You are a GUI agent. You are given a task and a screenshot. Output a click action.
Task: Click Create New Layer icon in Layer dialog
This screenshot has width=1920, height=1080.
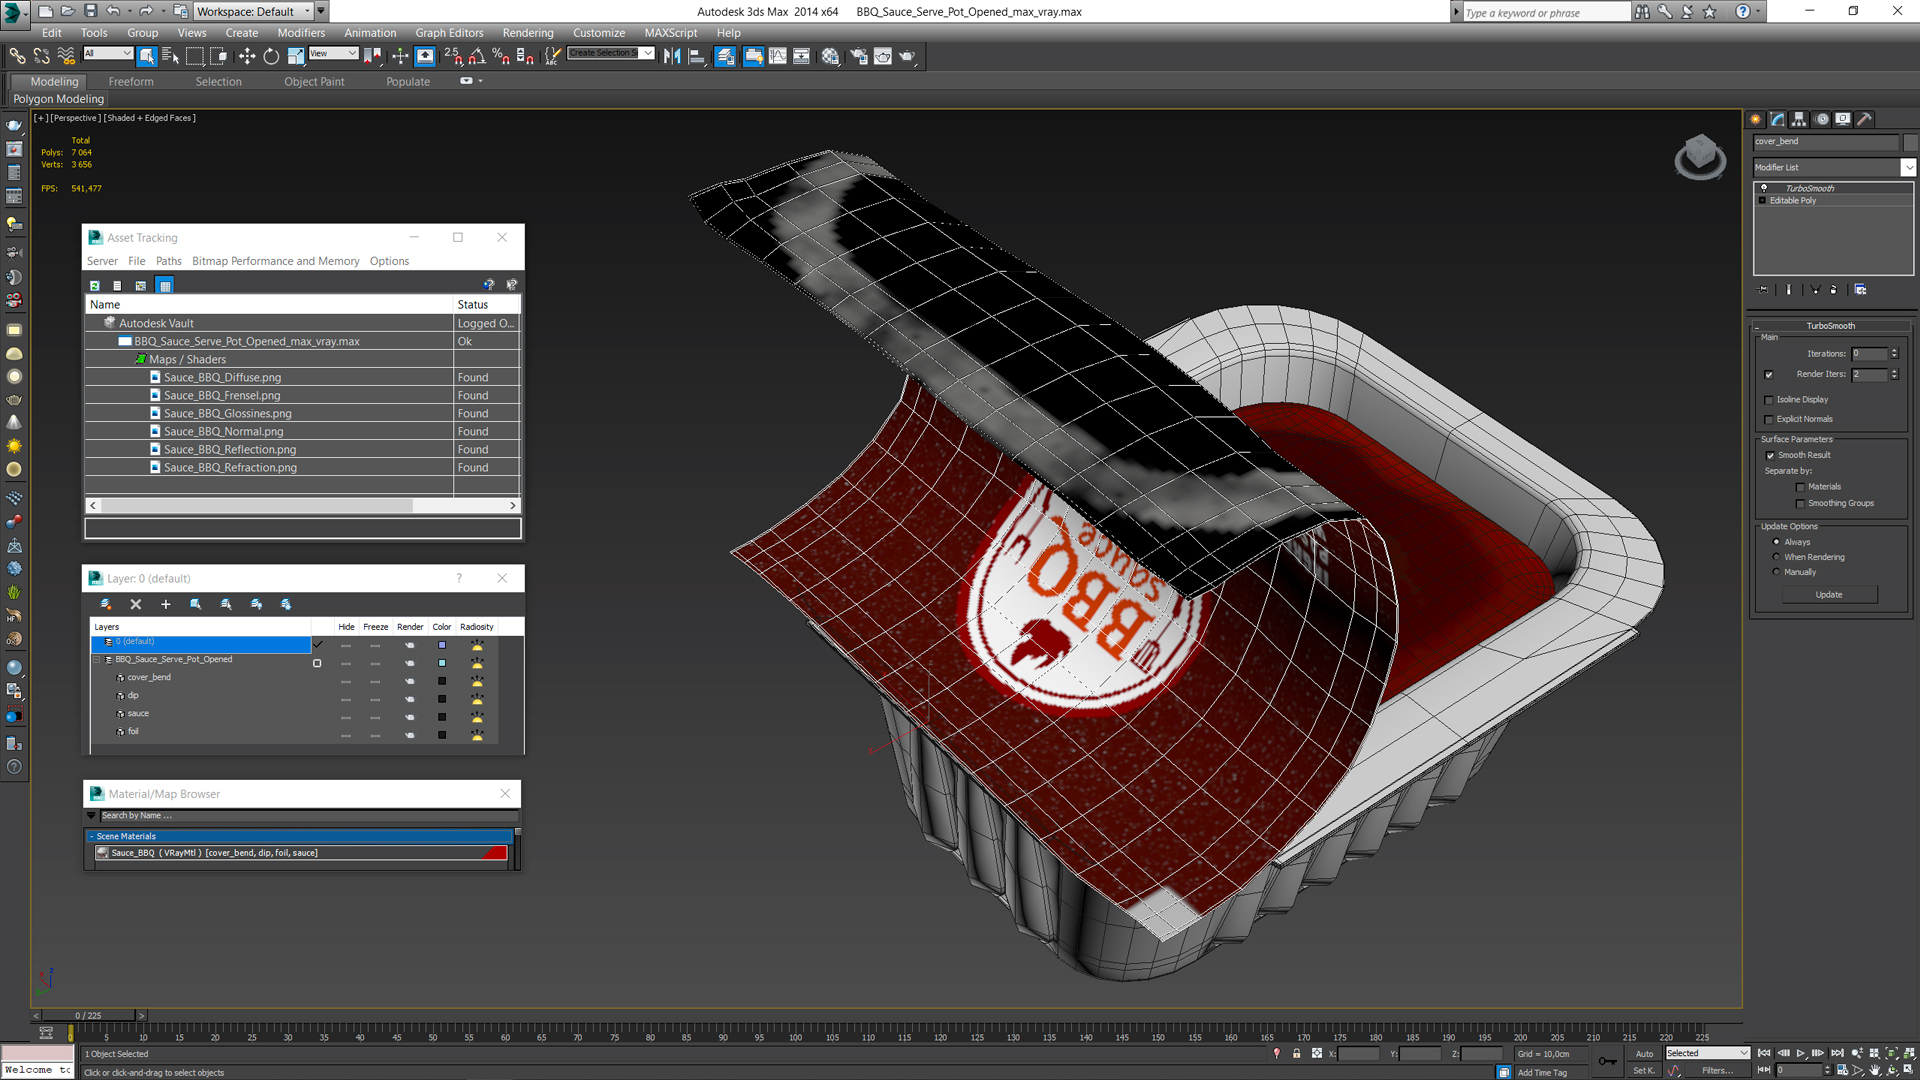pos(106,604)
